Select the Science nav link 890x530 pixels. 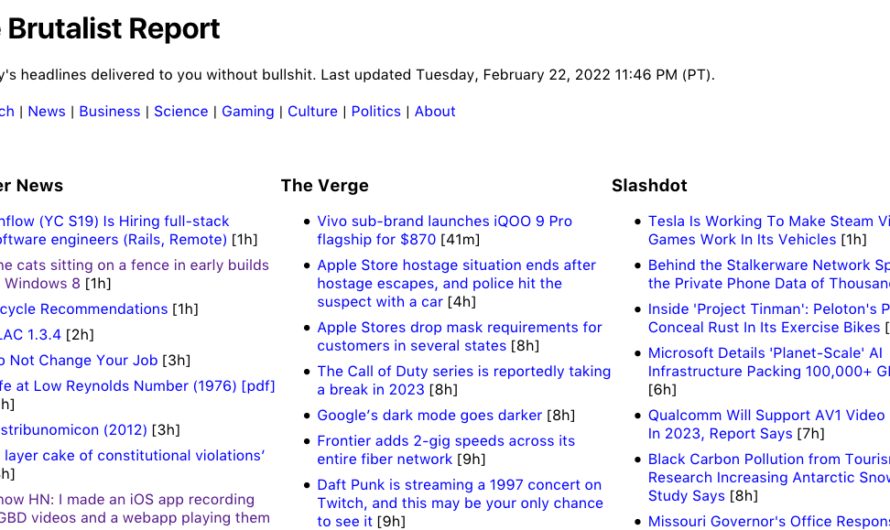coord(181,111)
